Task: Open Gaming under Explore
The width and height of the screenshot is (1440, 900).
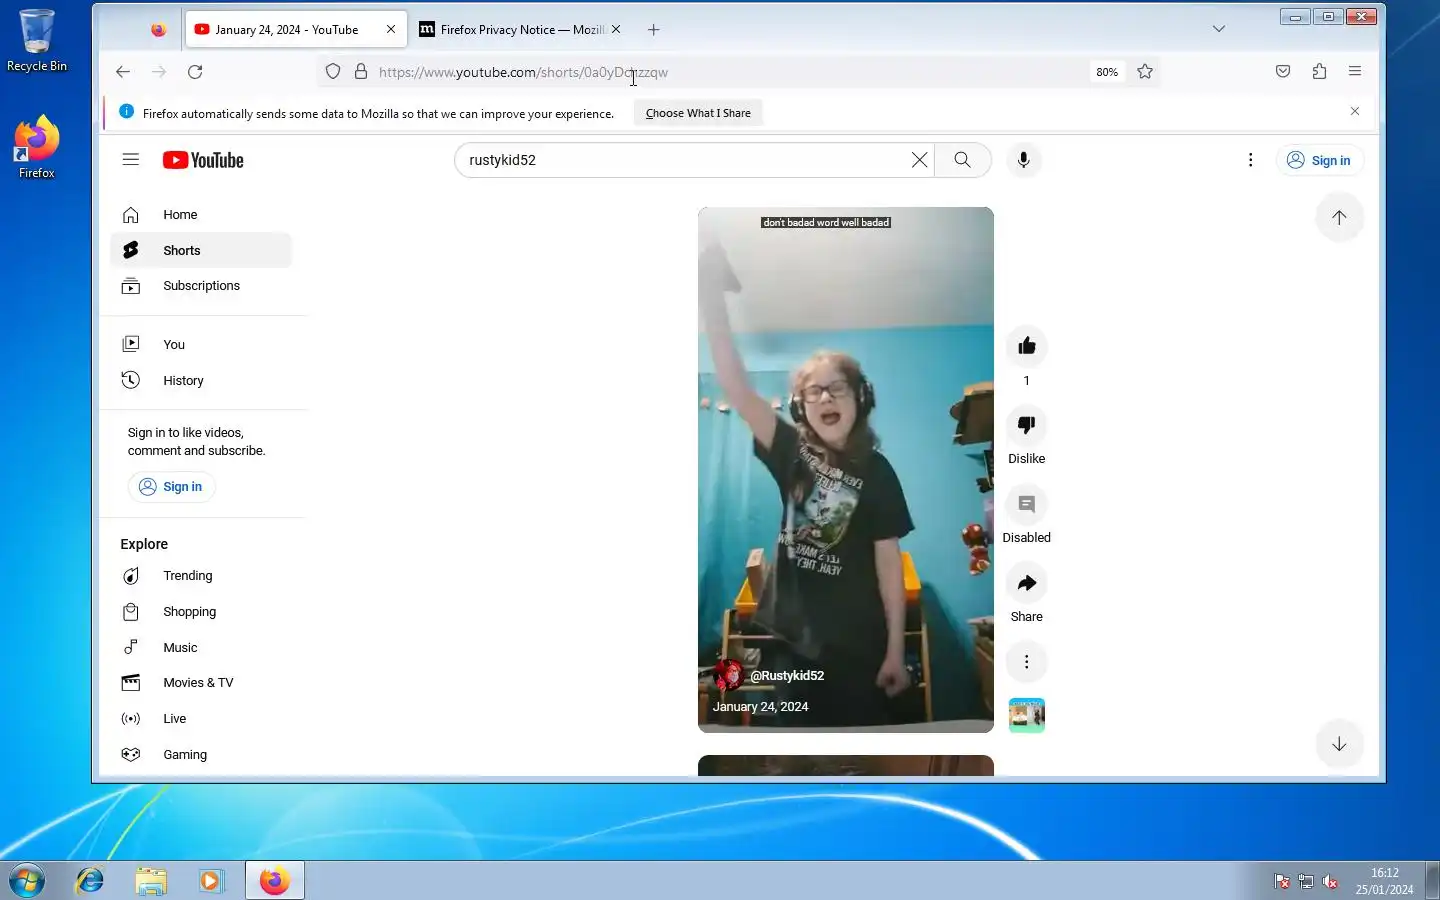Action: tap(201, 755)
